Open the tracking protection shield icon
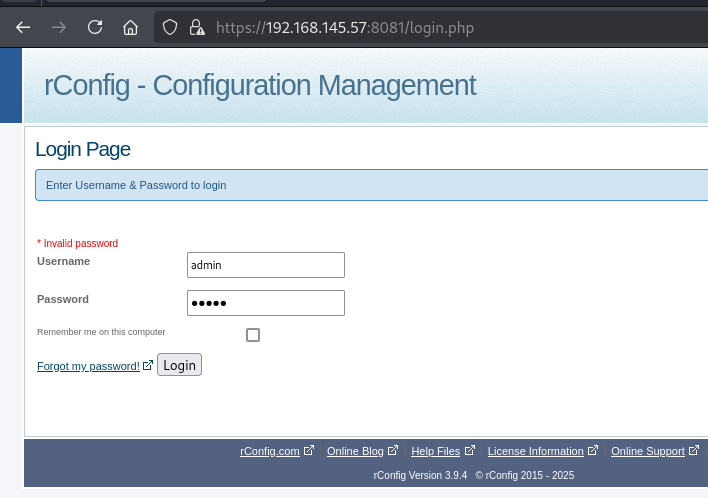 170,28
